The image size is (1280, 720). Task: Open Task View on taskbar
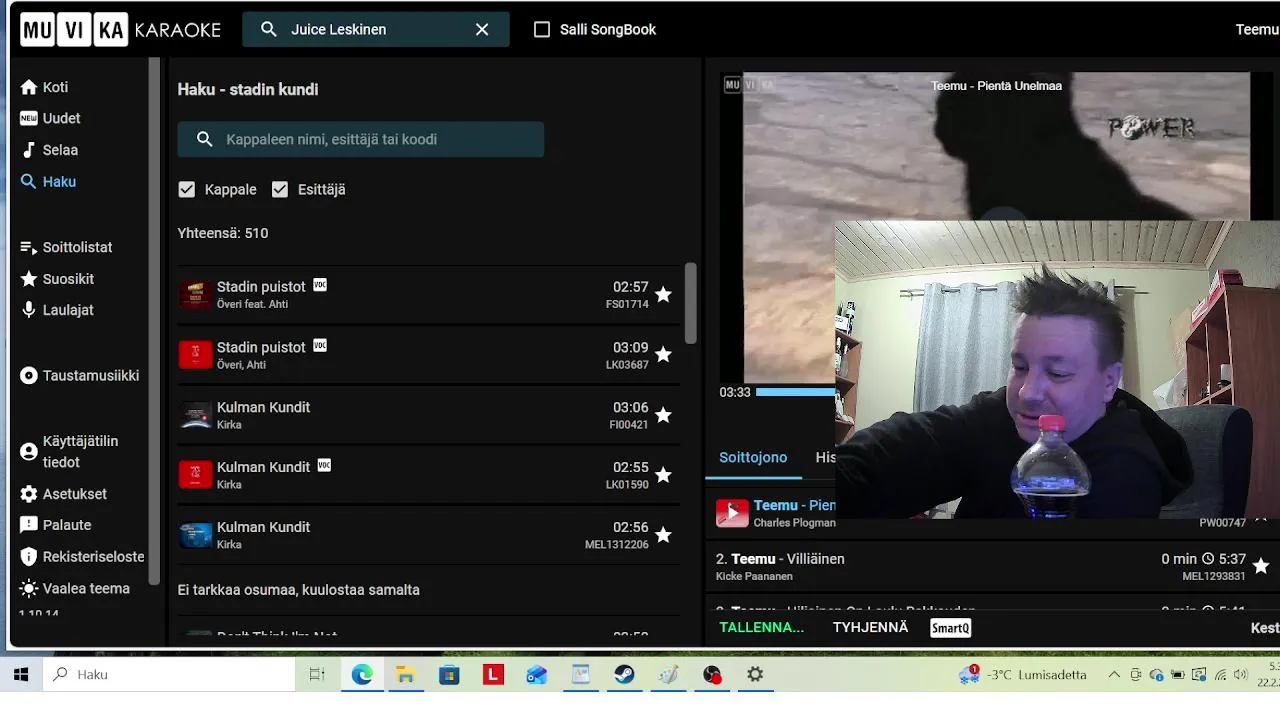[317, 675]
